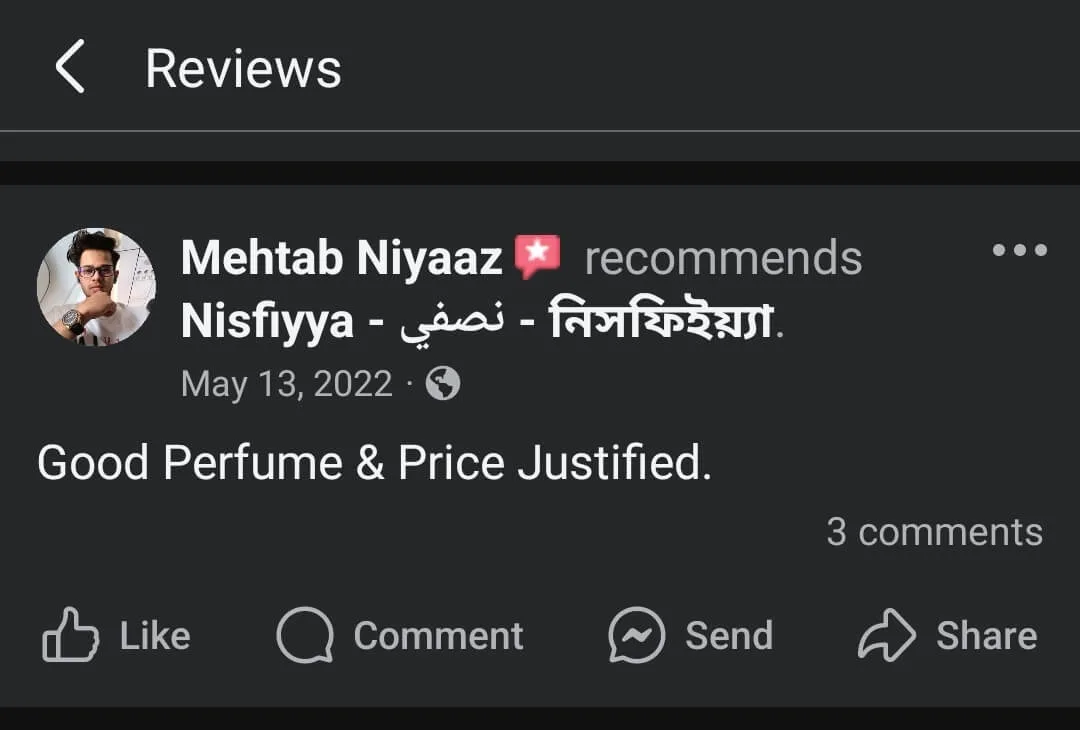Screen dimensions: 1080x730
Task: Click the Messenger Send icon
Action: (x=636, y=636)
